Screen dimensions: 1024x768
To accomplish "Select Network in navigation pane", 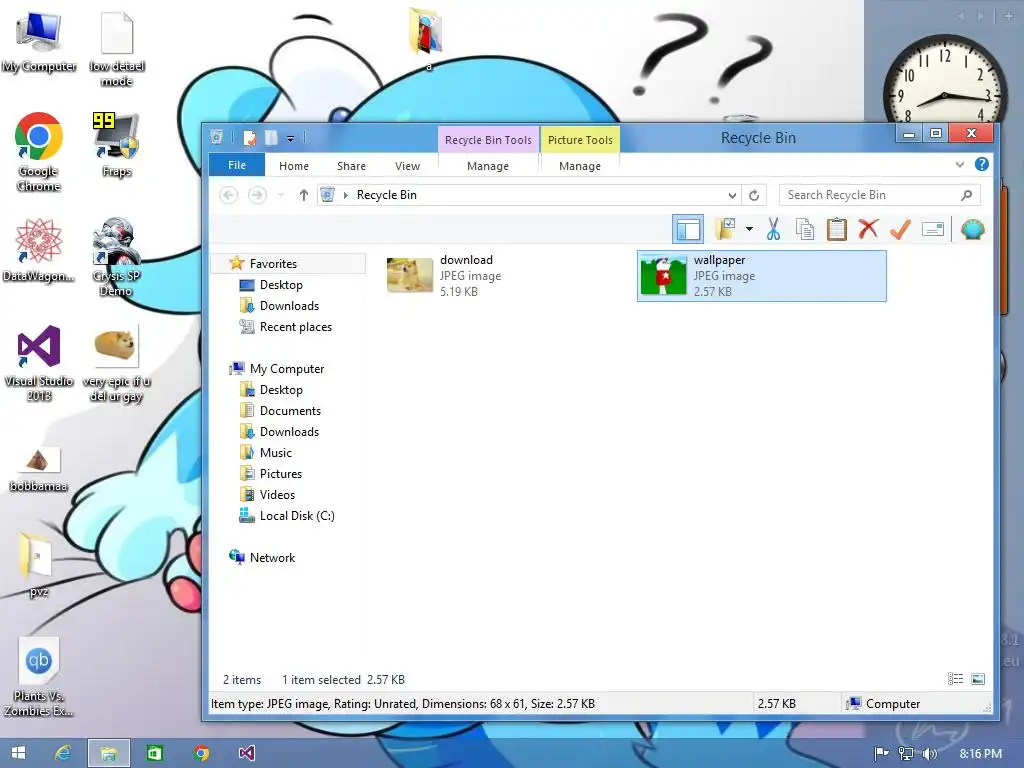I will [272, 558].
